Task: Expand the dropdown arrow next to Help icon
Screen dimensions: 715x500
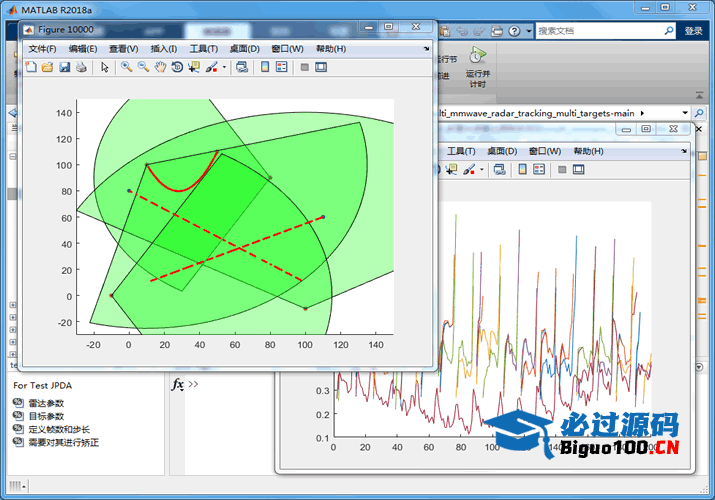Action: click(x=528, y=31)
